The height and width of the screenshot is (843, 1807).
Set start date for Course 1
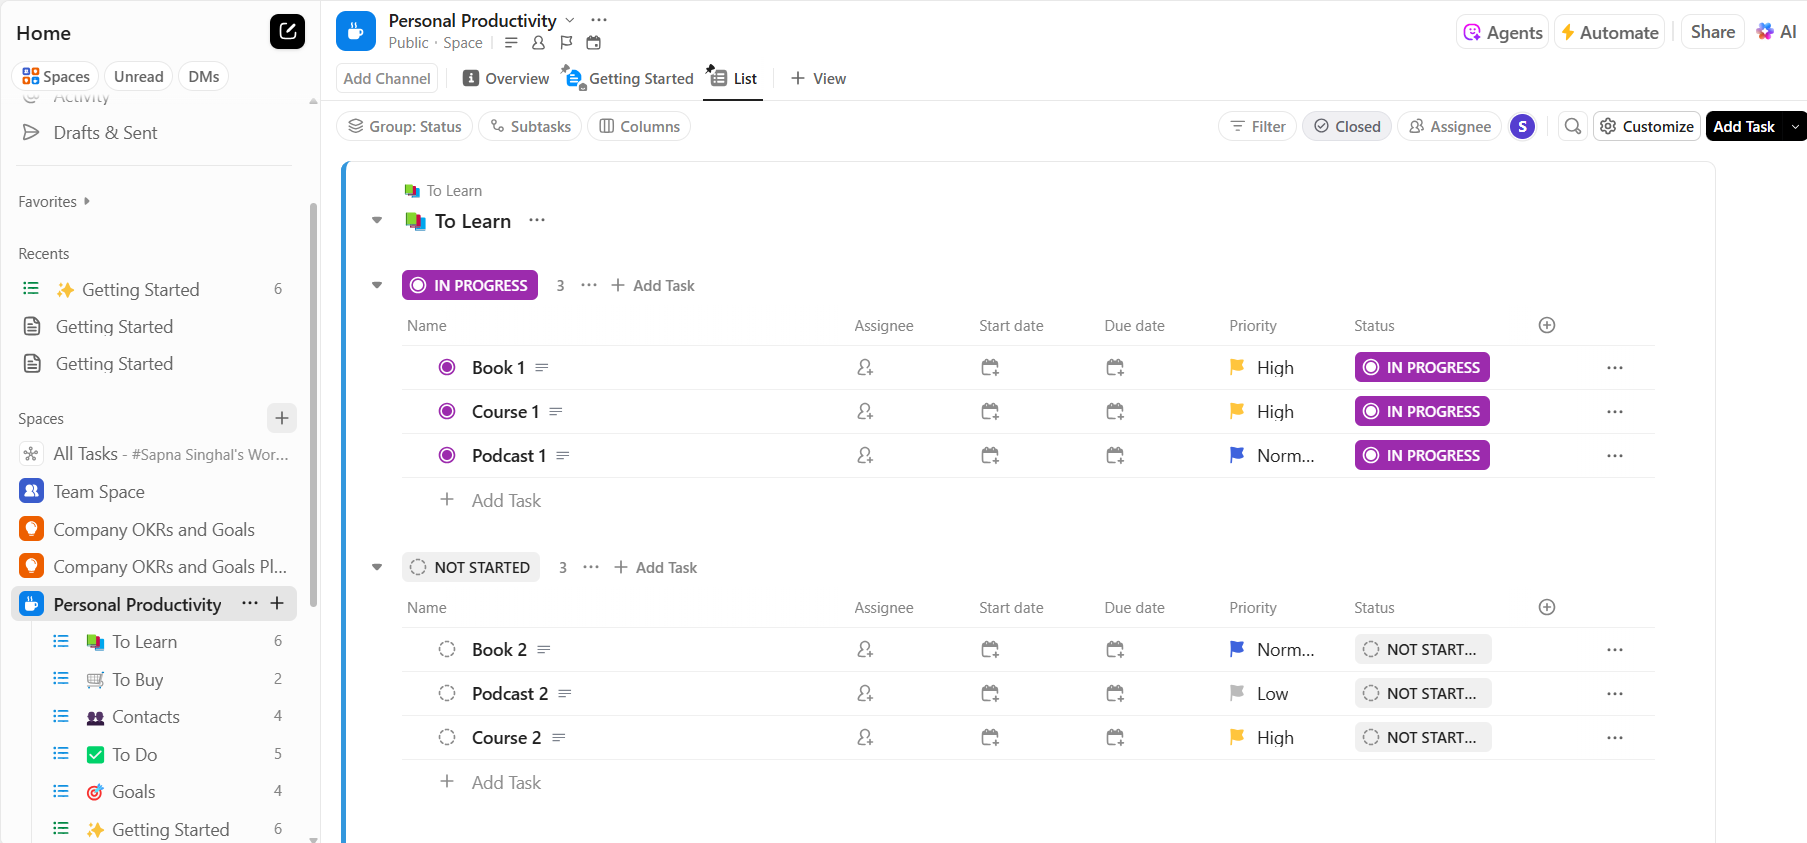coord(990,412)
